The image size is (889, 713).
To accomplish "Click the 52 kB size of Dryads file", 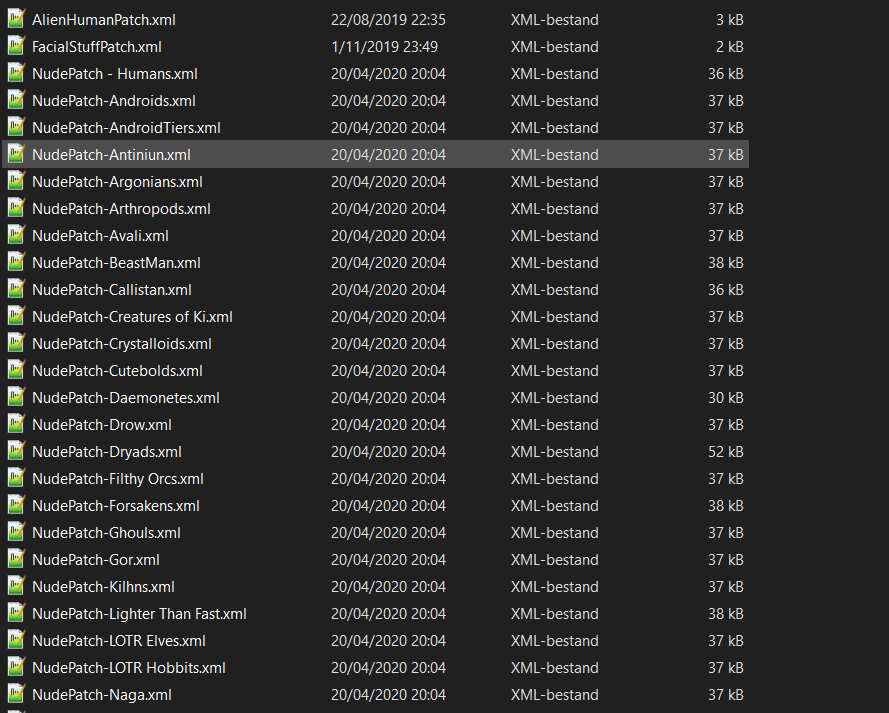I will [726, 452].
